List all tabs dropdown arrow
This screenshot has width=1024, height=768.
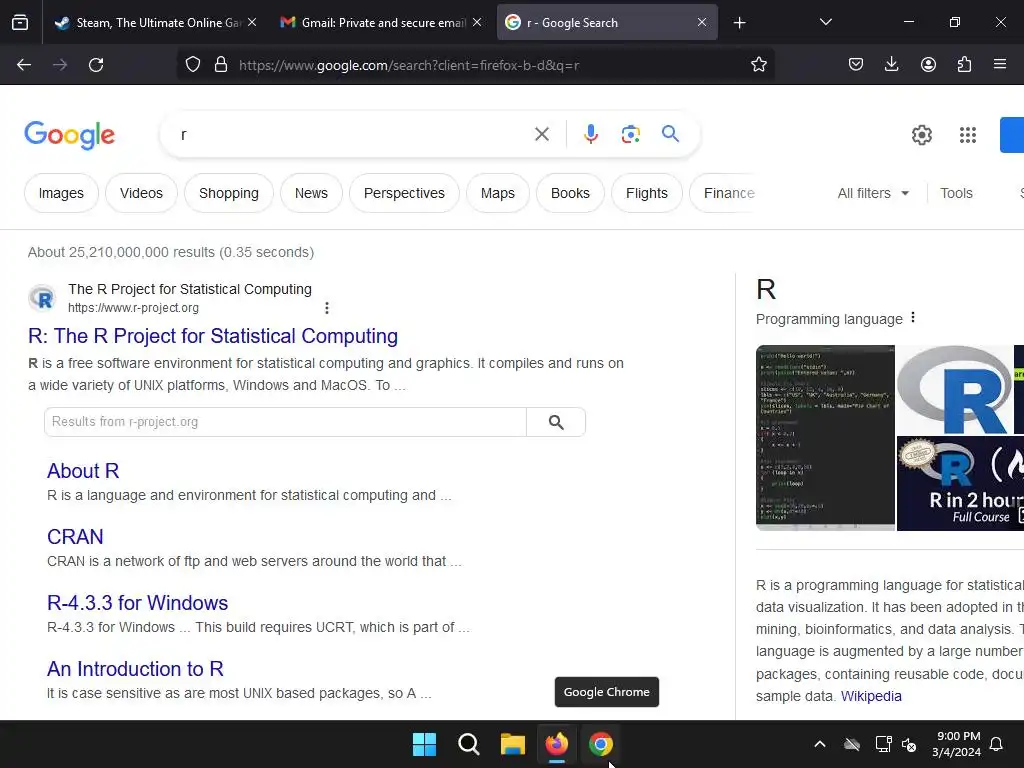click(825, 22)
